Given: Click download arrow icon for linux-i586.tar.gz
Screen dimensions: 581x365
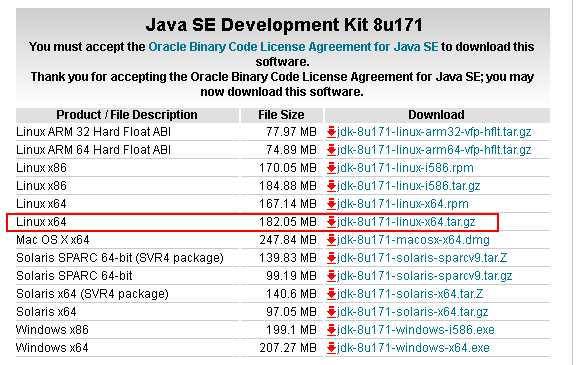Looking at the screenshot, I should point(331,186).
